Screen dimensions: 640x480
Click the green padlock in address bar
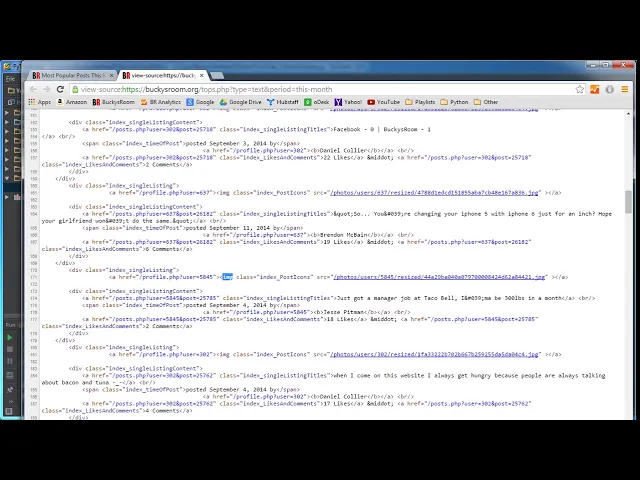75,89
